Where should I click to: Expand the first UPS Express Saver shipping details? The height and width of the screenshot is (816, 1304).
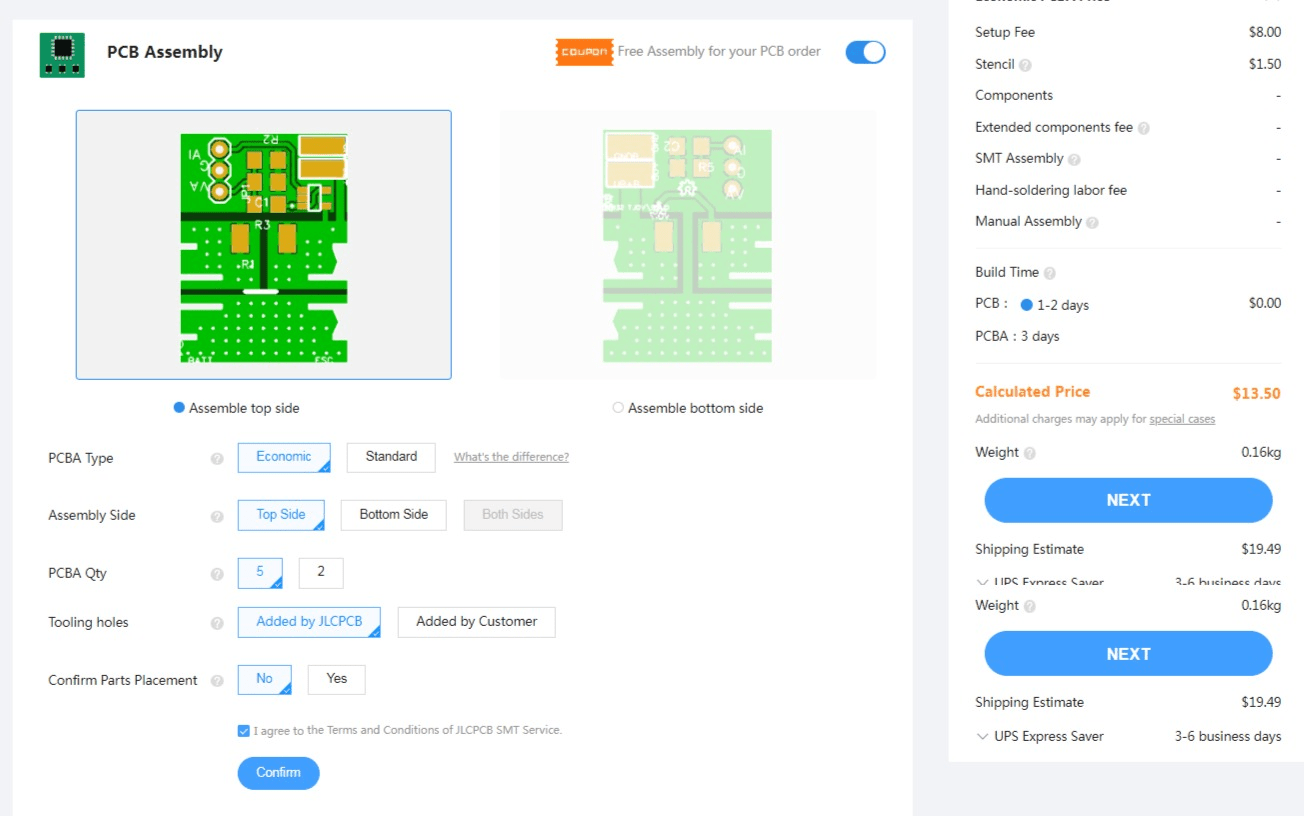tap(982, 583)
